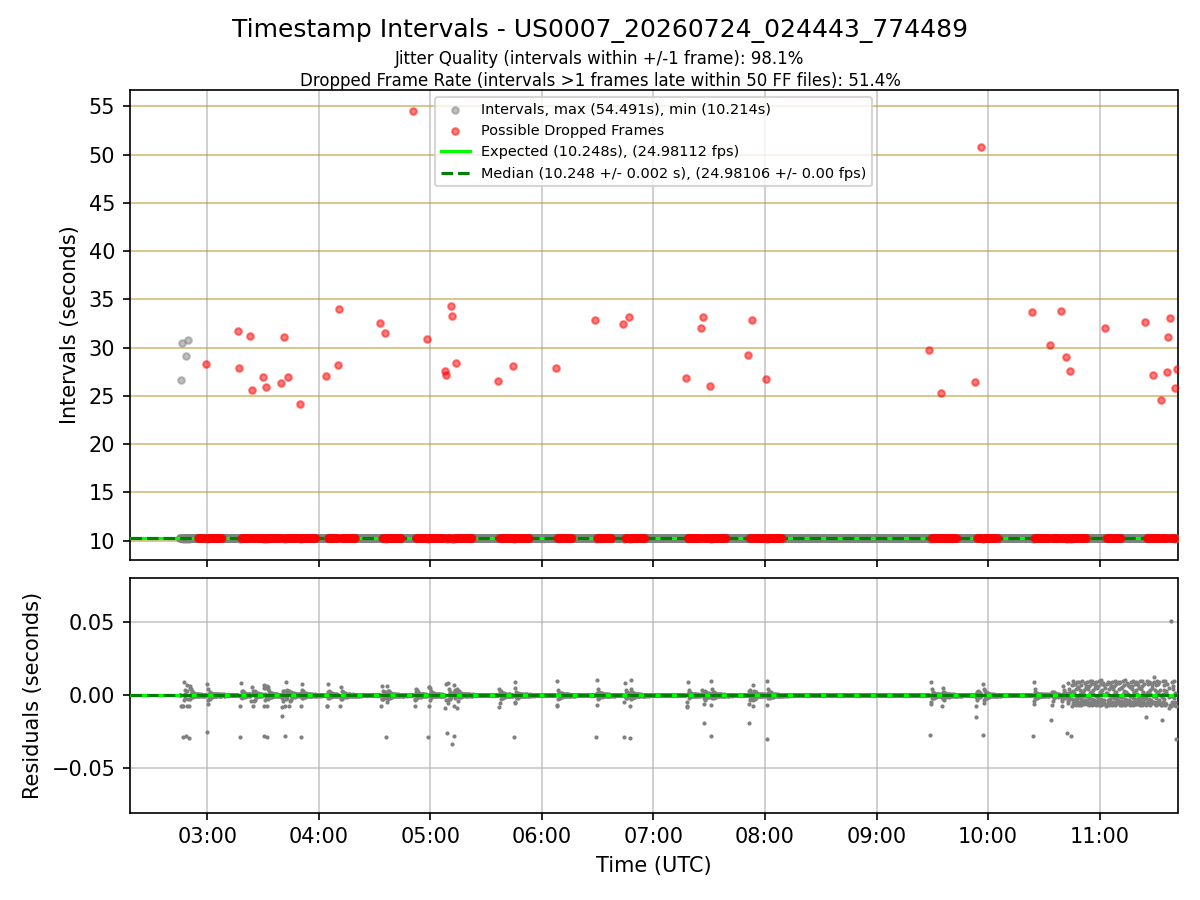Click the dashed green Median legend line
The width and height of the screenshot is (1200, 900).
[456, 173]
